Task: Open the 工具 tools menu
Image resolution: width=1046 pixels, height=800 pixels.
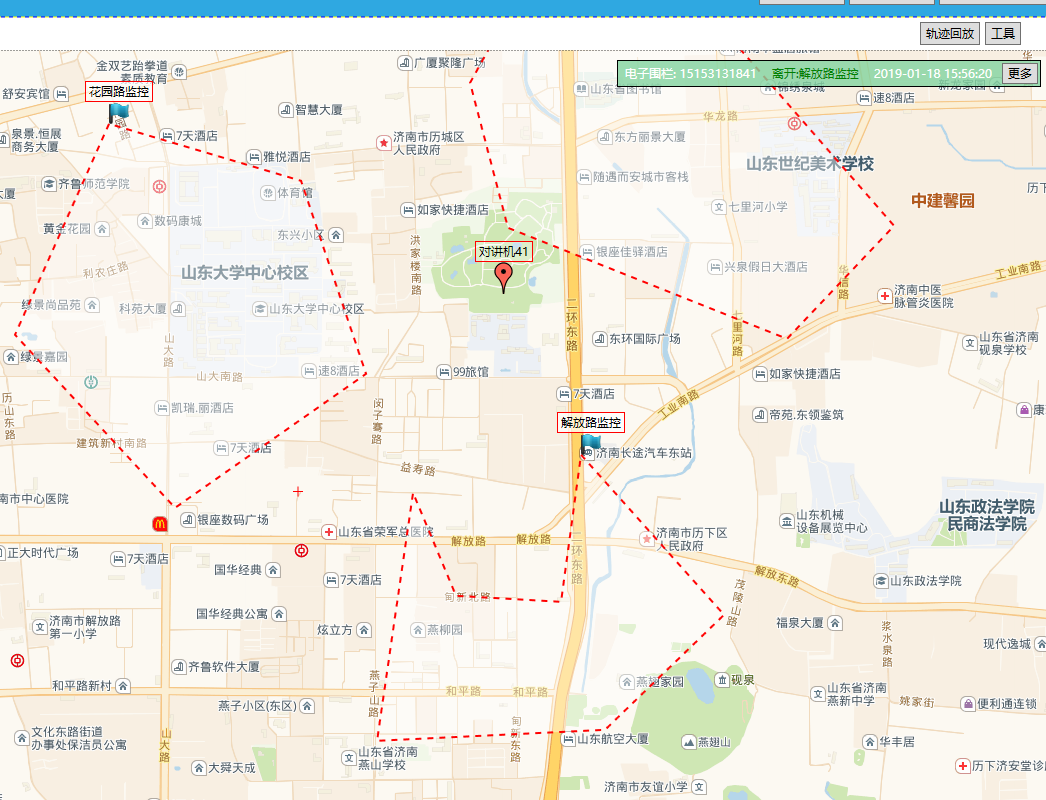Action: (x=1003, y=34)
